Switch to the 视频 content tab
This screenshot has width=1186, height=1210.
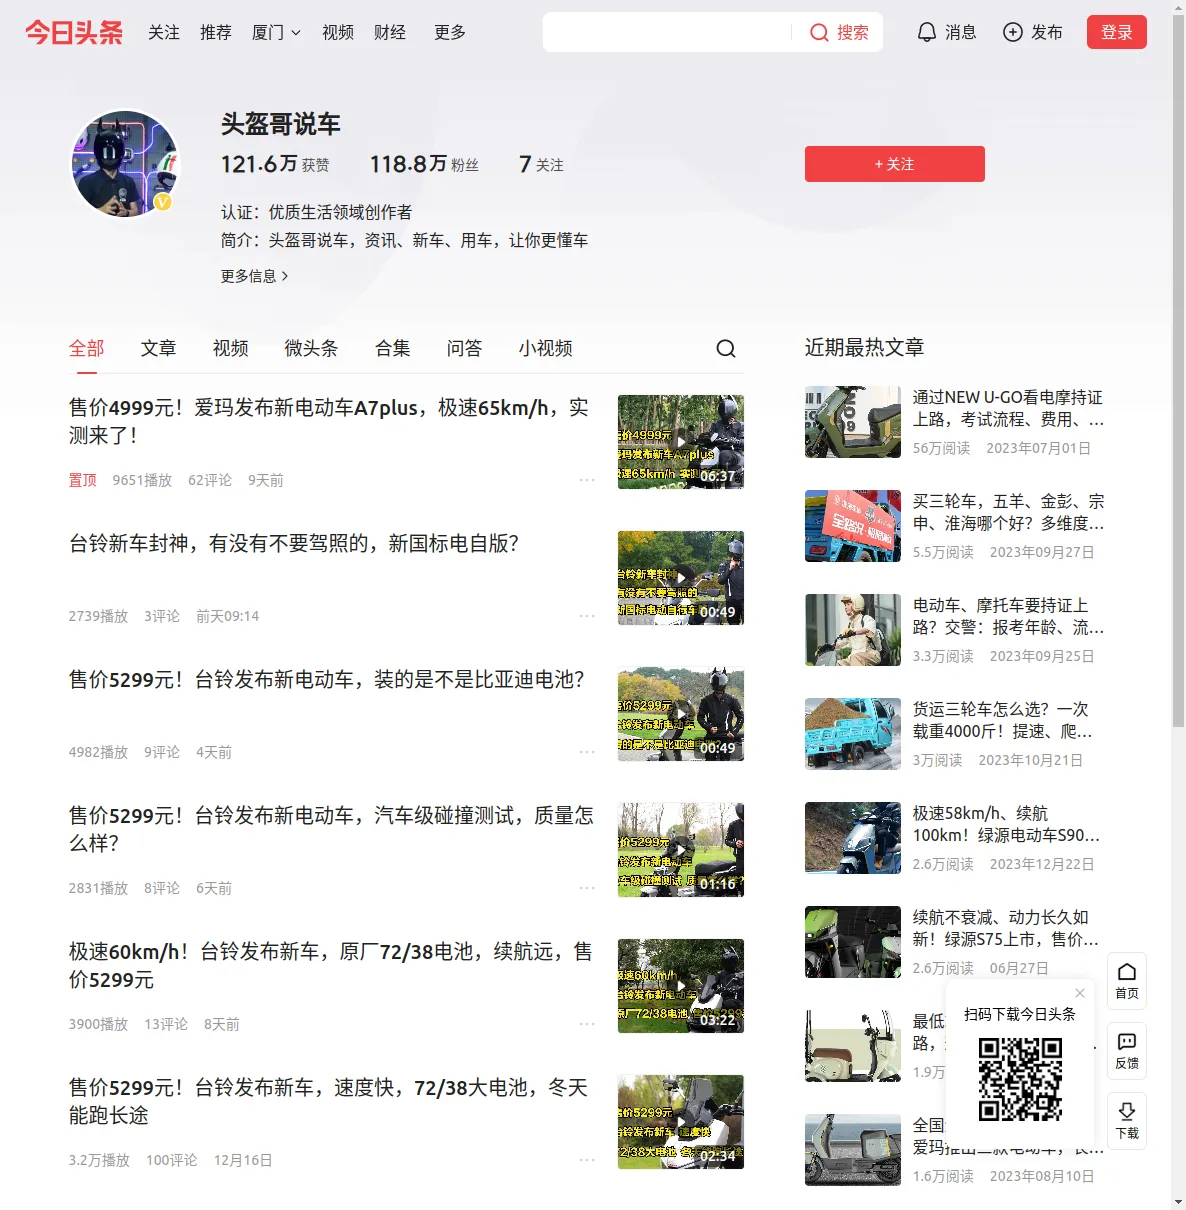click(231, 348)
